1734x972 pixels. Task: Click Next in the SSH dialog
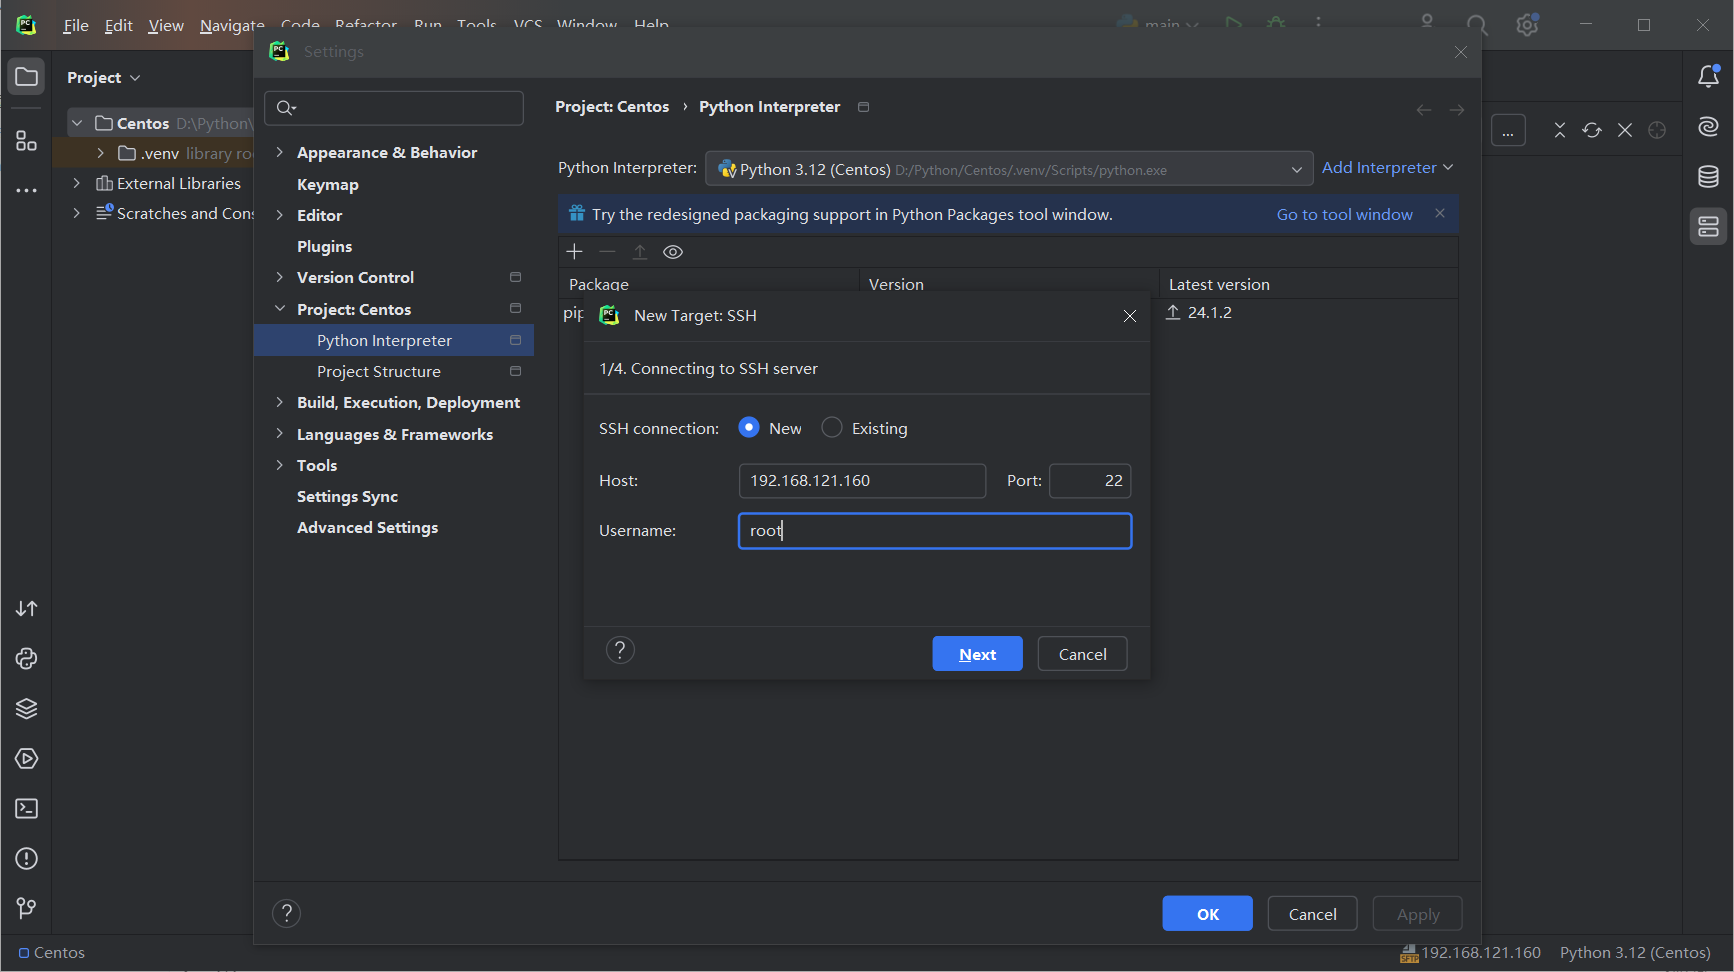click(x=977, y=654)
